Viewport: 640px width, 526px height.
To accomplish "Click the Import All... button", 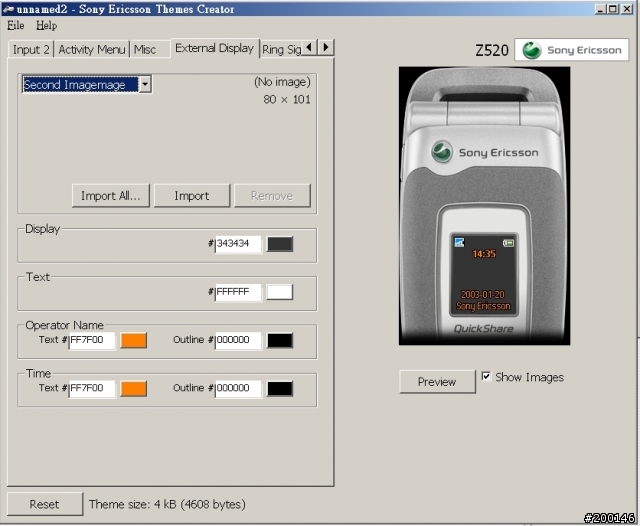I will [111, 196].
